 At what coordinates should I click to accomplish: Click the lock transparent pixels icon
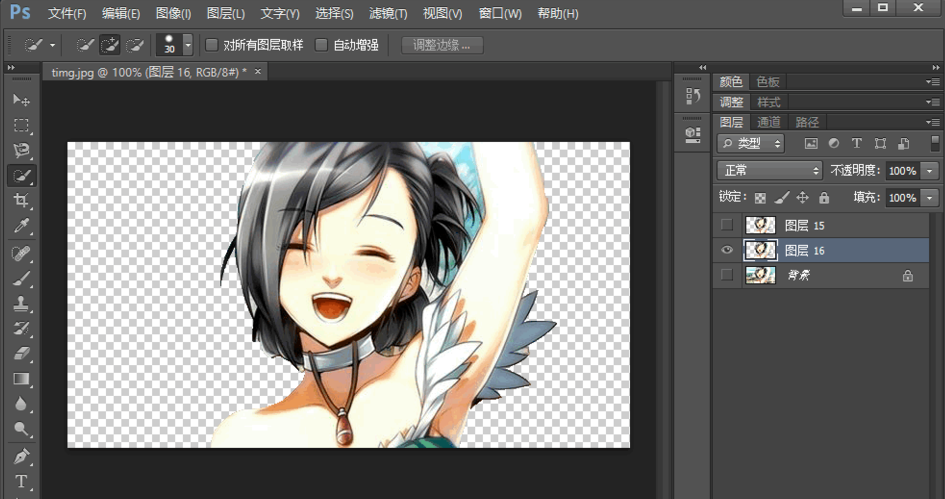tap(760, 198)
